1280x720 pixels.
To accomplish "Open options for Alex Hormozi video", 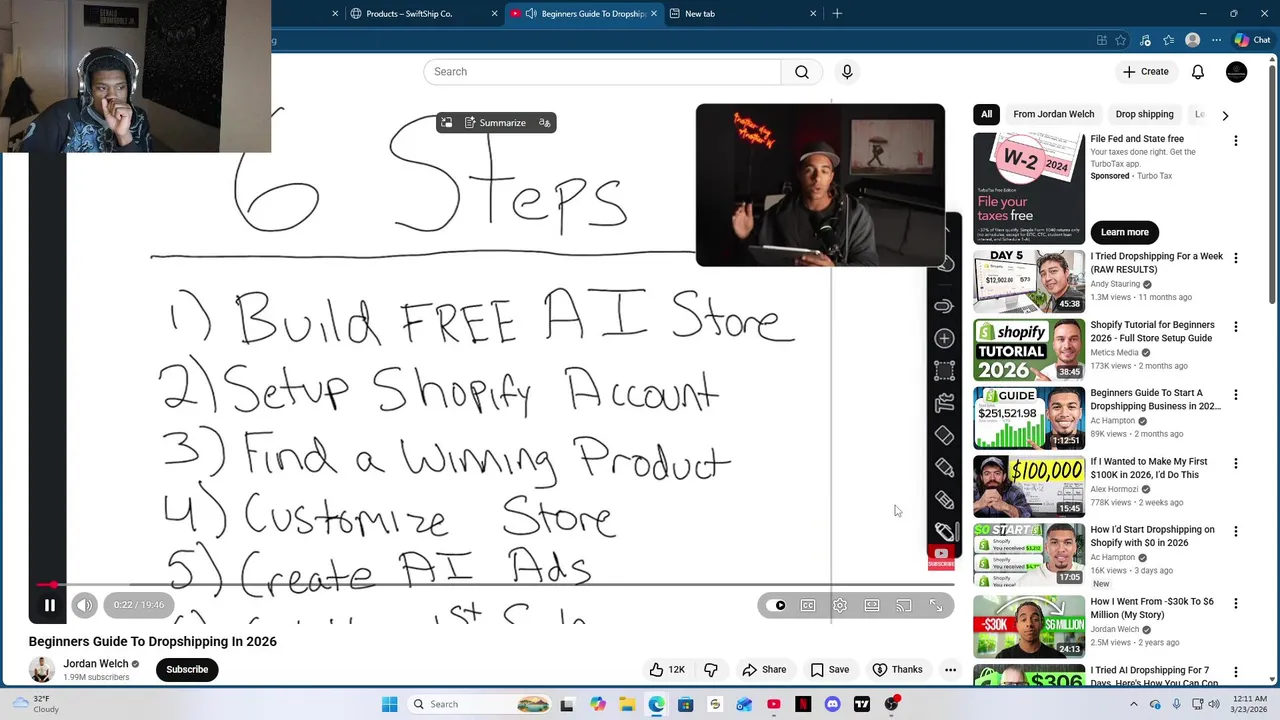I will pos(1236,464).
